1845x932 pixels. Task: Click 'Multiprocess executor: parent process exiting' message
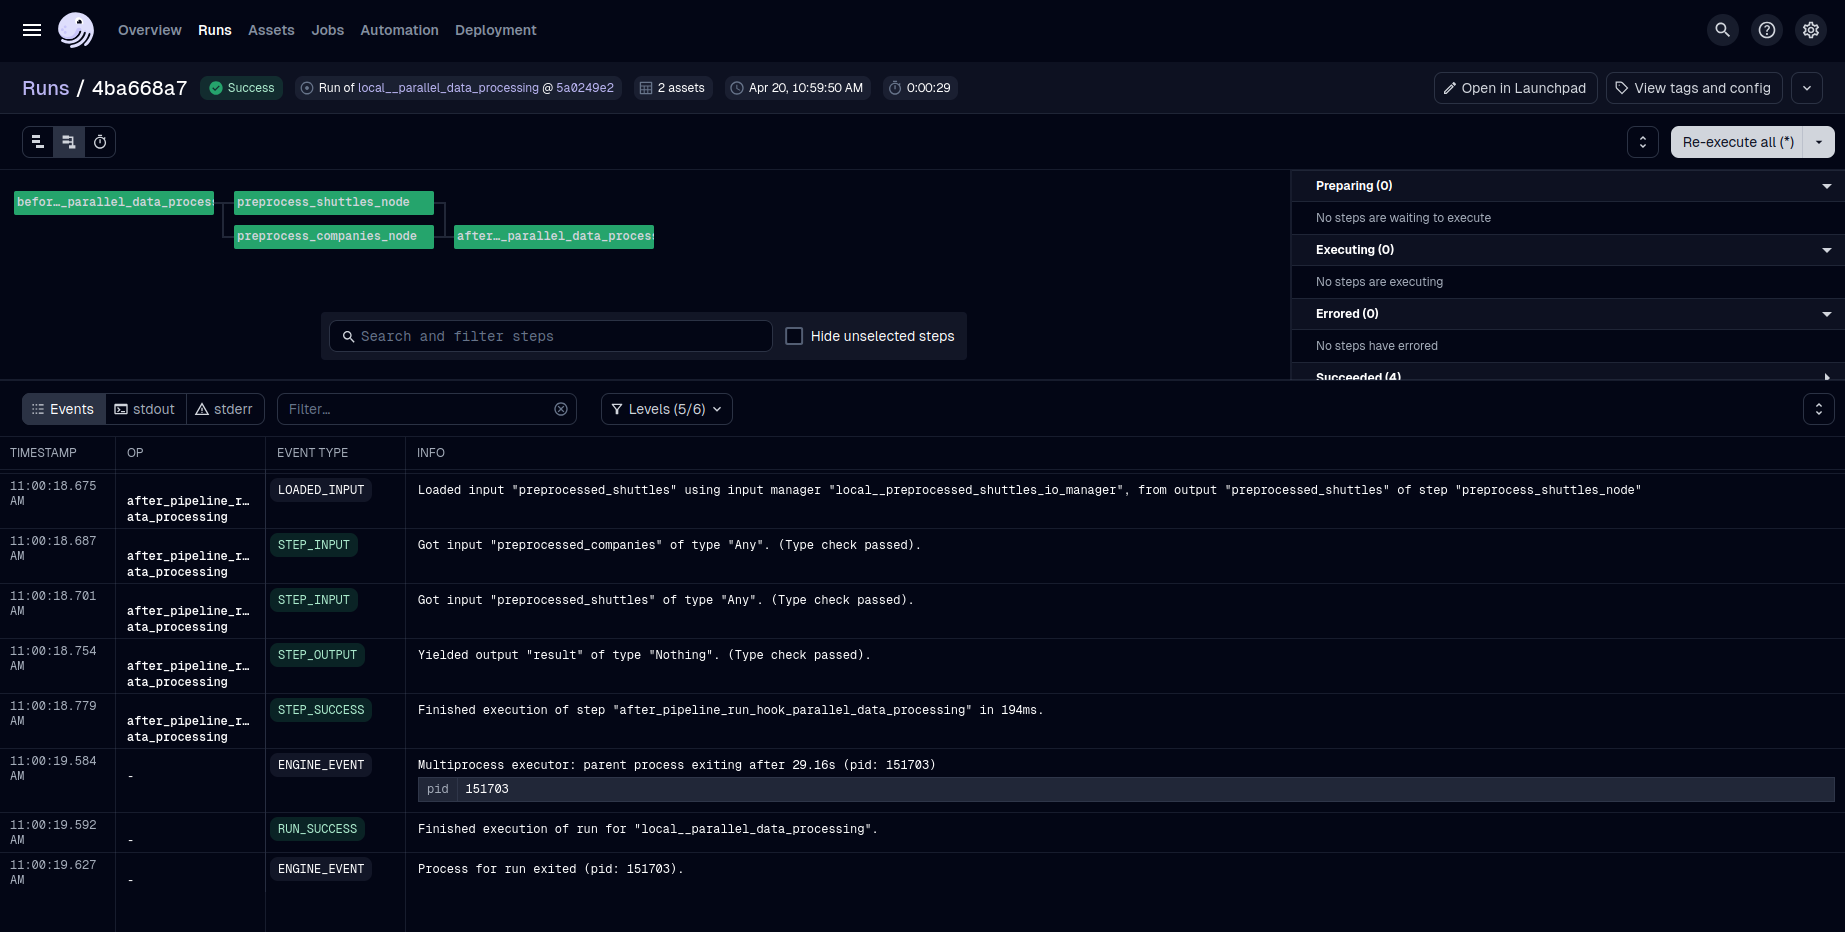pos(676,765)
